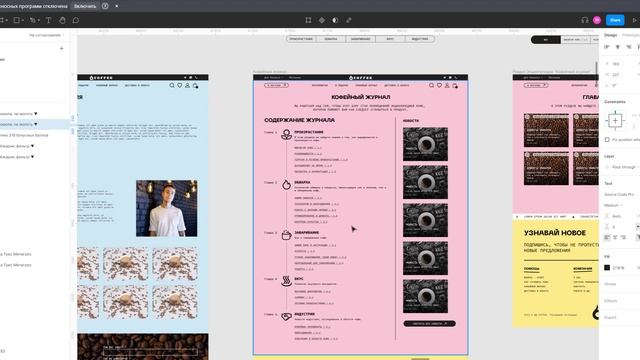Click the Share button

coord(615,20)
